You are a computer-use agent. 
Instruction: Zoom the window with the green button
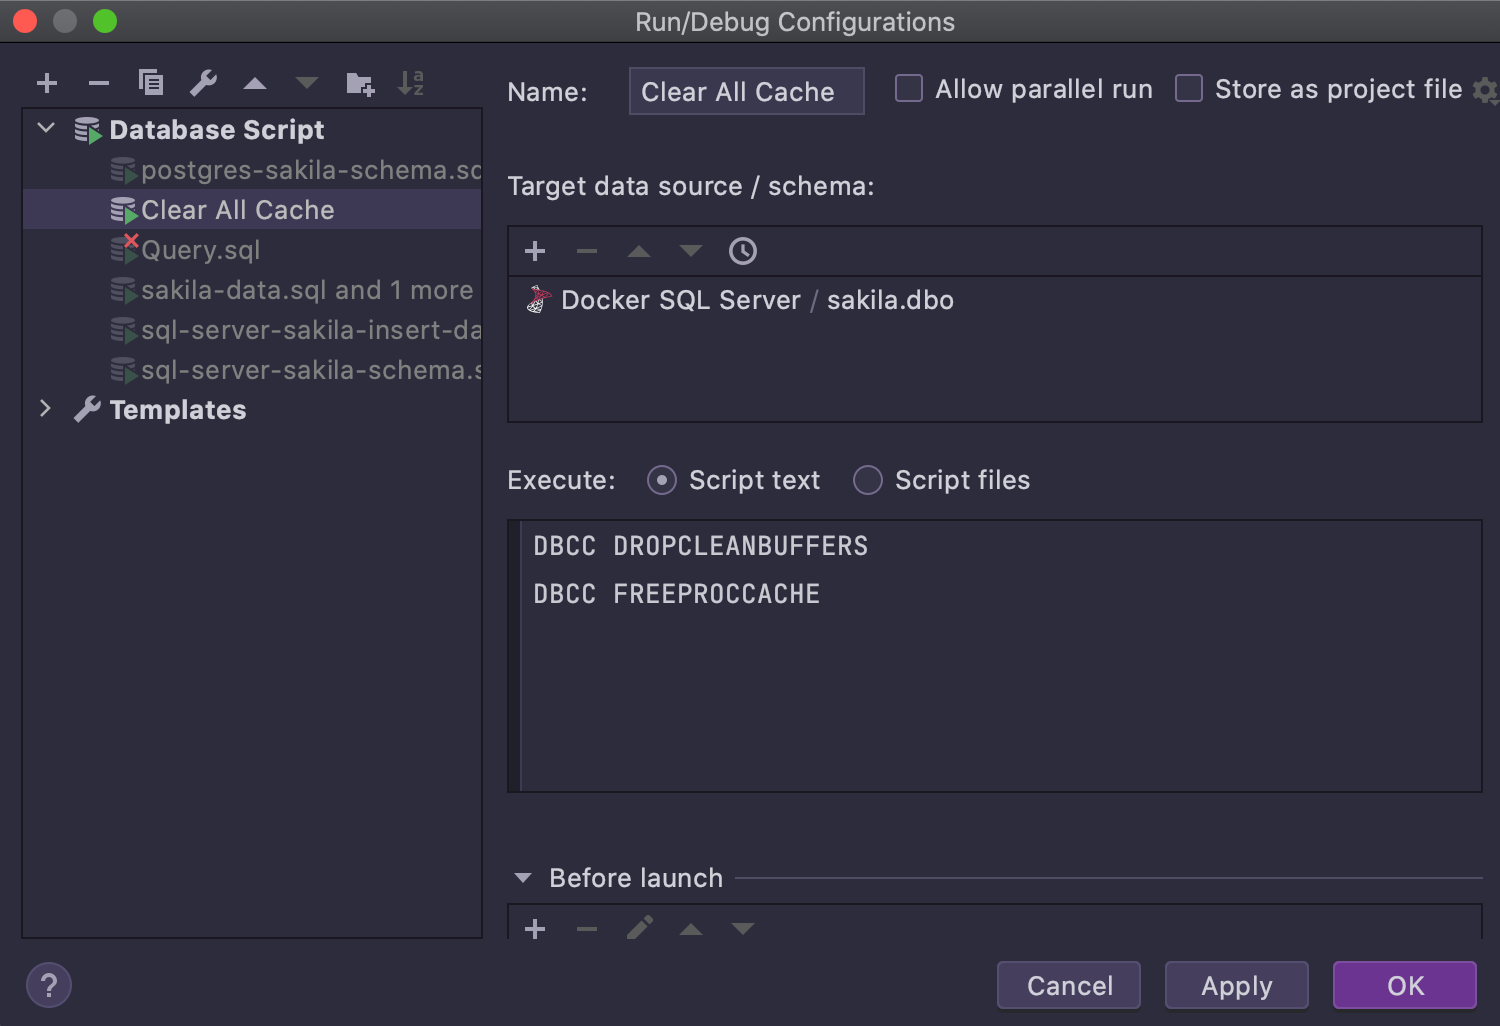click(105, 21)
